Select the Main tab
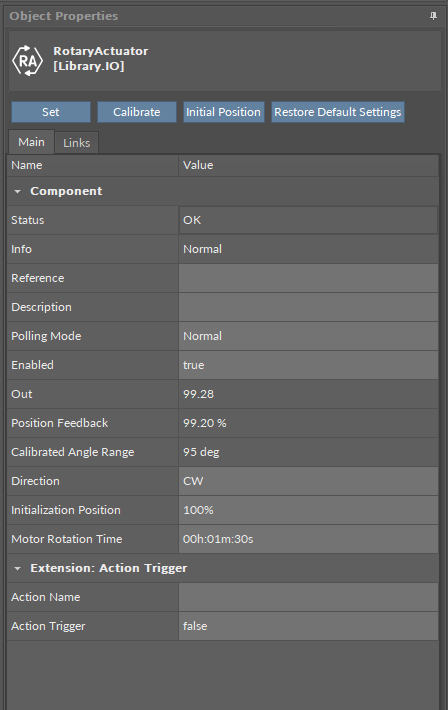This screenshot has height=710, width=448. [x=31, y=142]
